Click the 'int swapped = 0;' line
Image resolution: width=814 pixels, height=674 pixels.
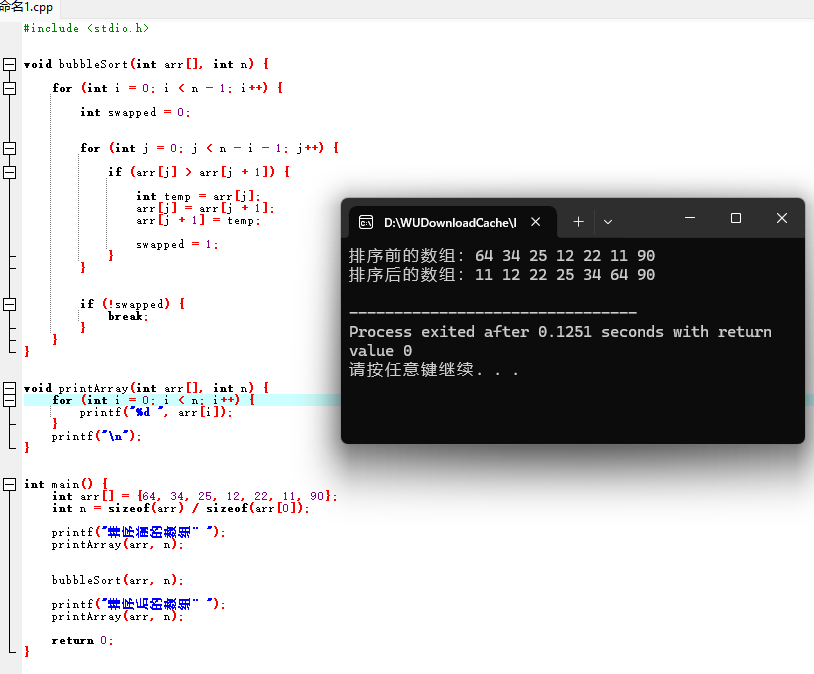tap(135, 112)
